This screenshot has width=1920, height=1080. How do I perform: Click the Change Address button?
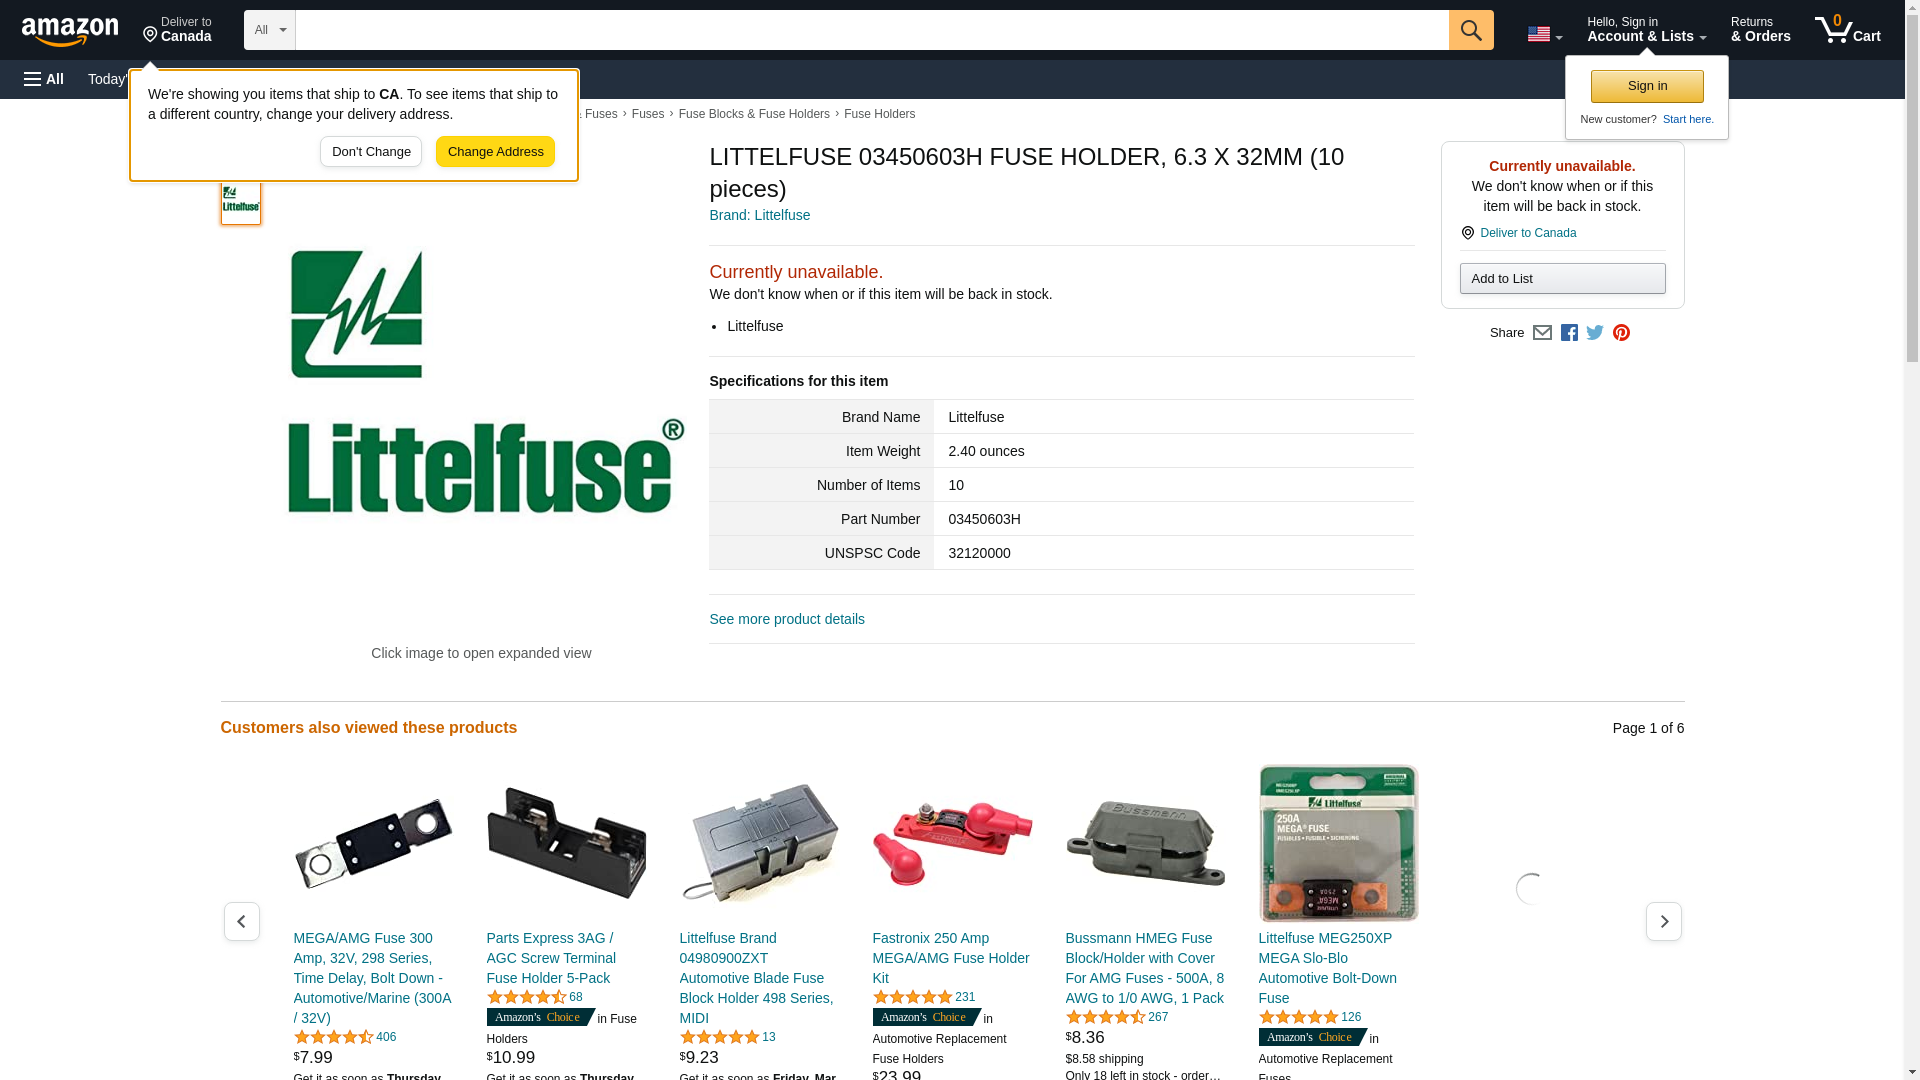[495, 152]
